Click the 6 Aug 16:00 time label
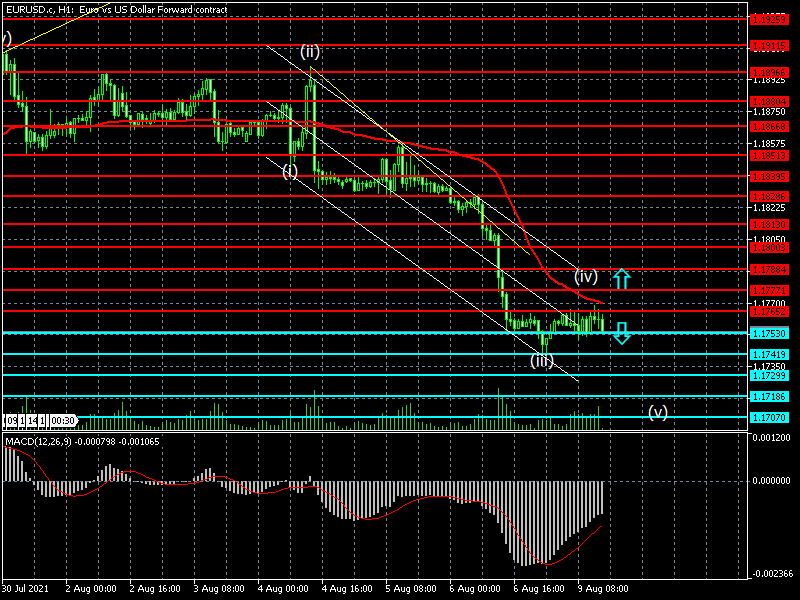The image size is (800, 600). tap(539, 588)
